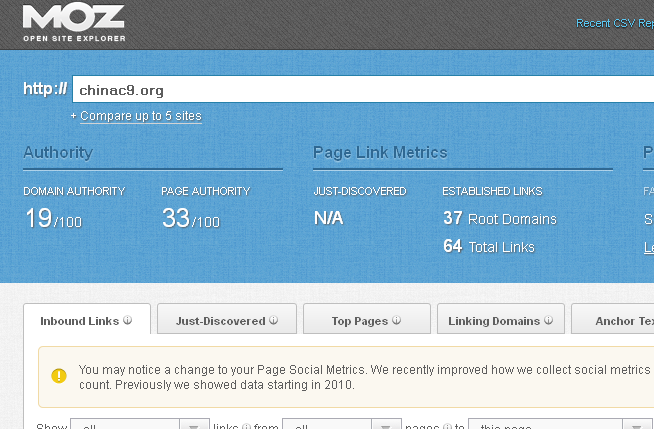Click info icon beside Linking Domains

(548, 320)
